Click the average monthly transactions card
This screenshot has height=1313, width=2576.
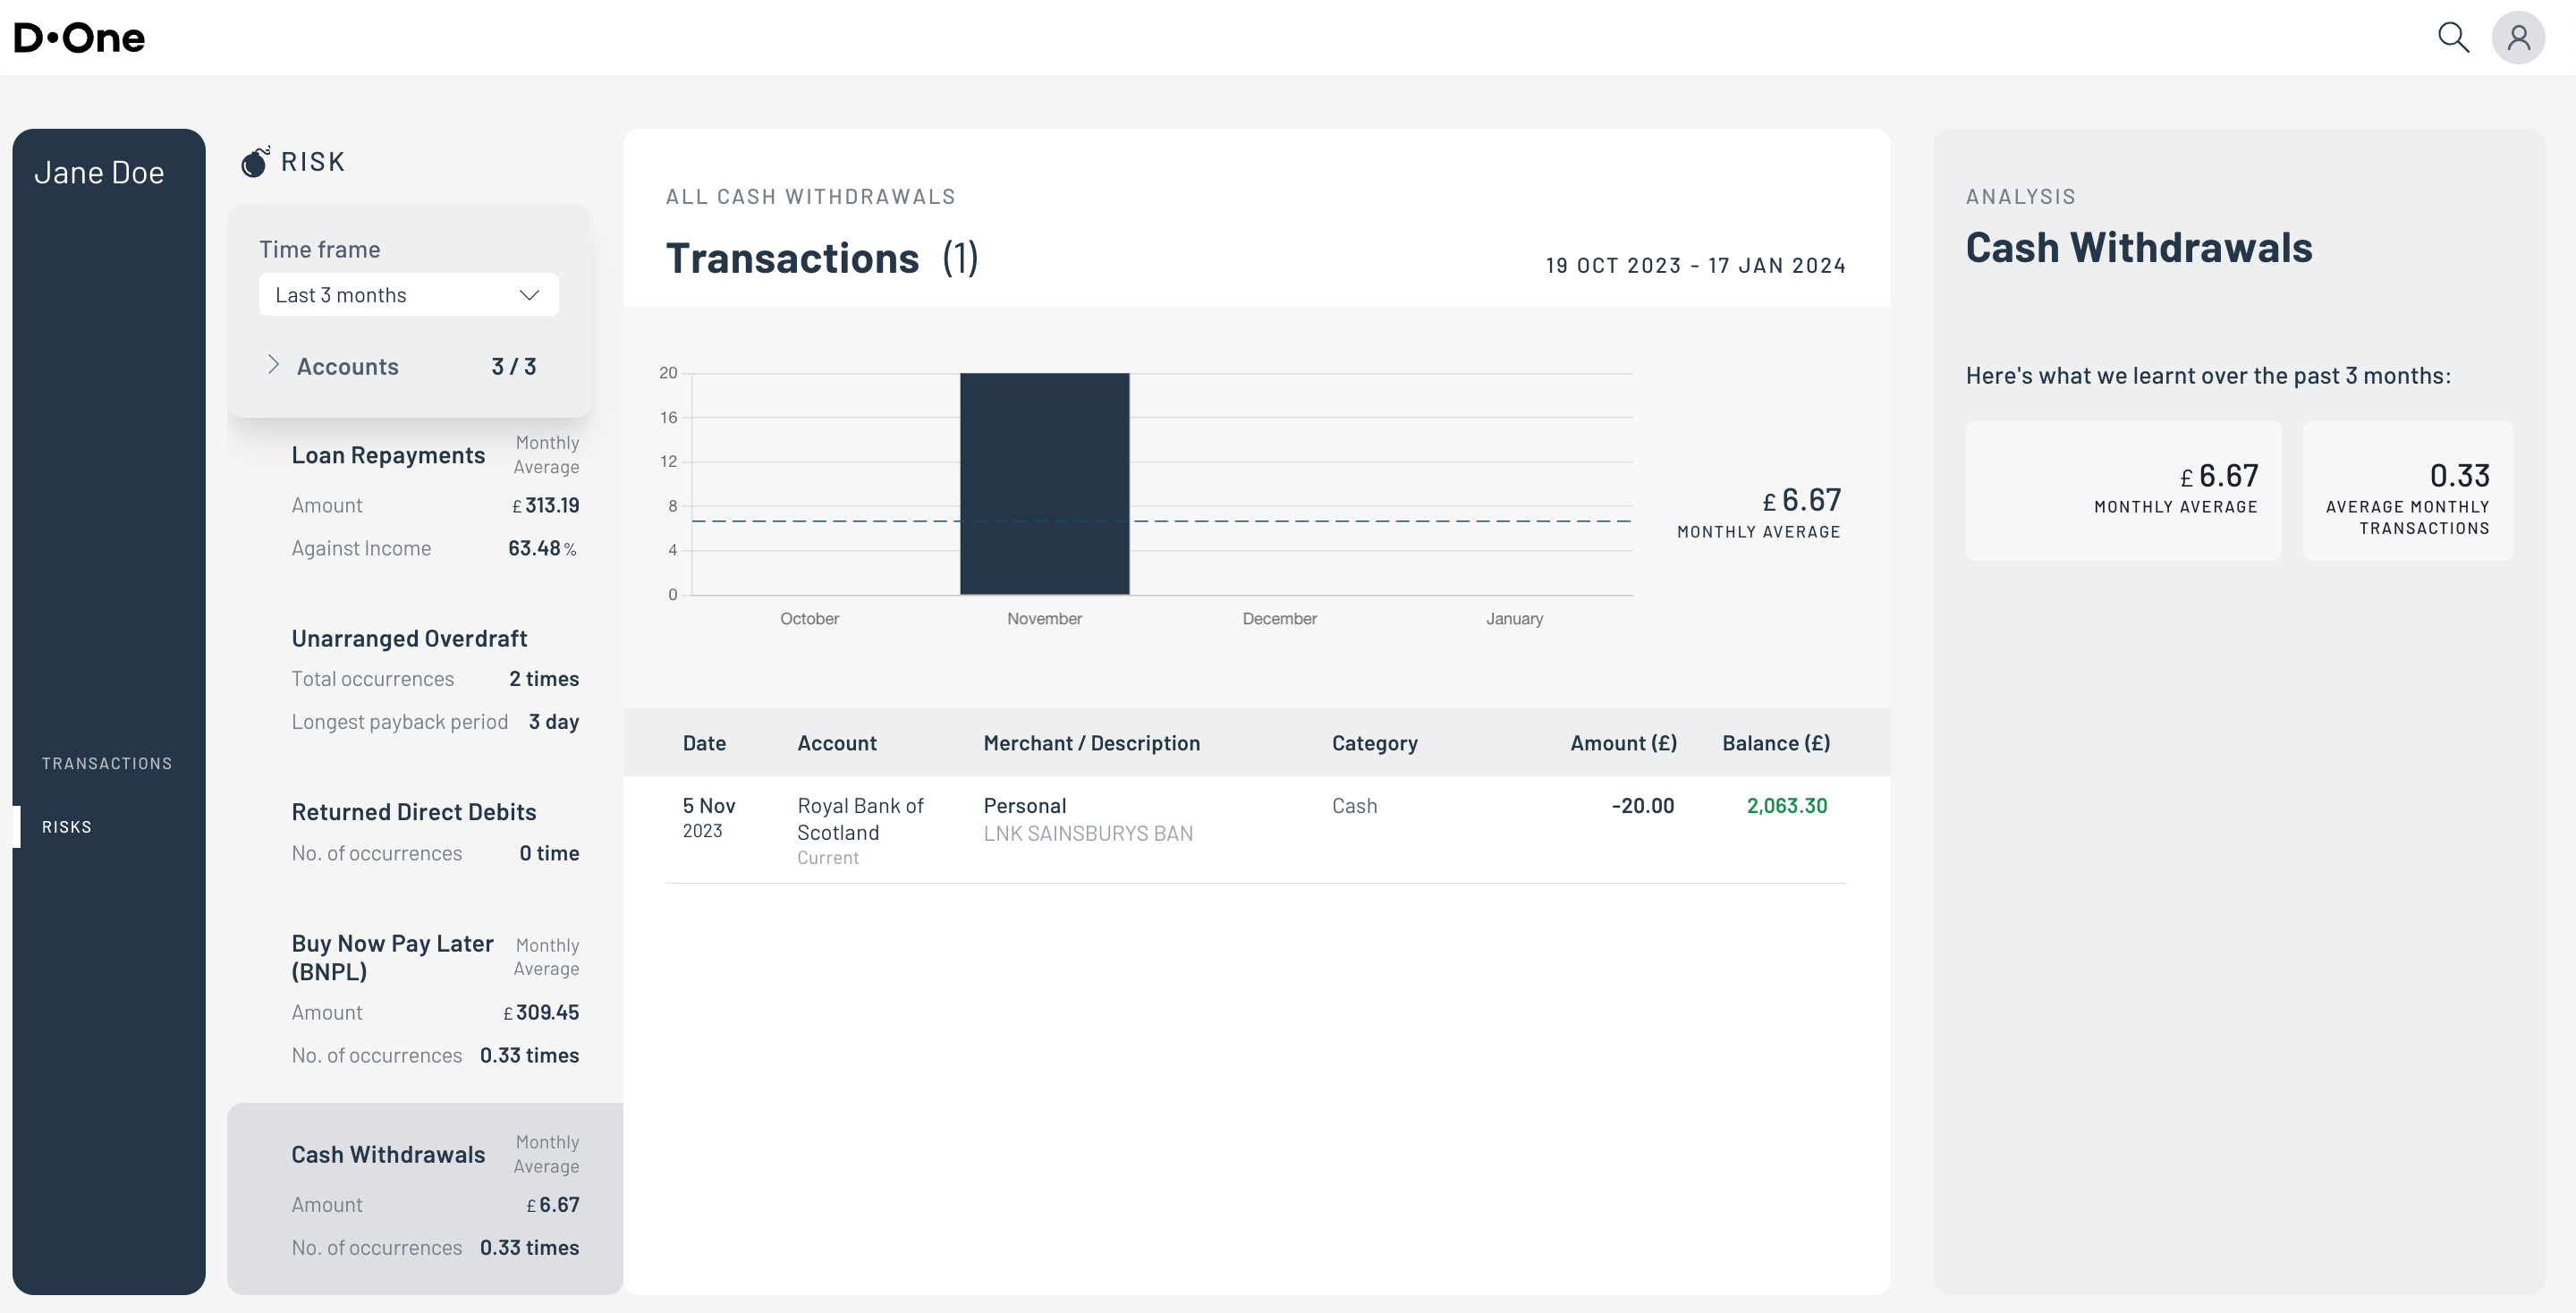click(x=2407, y=491)
